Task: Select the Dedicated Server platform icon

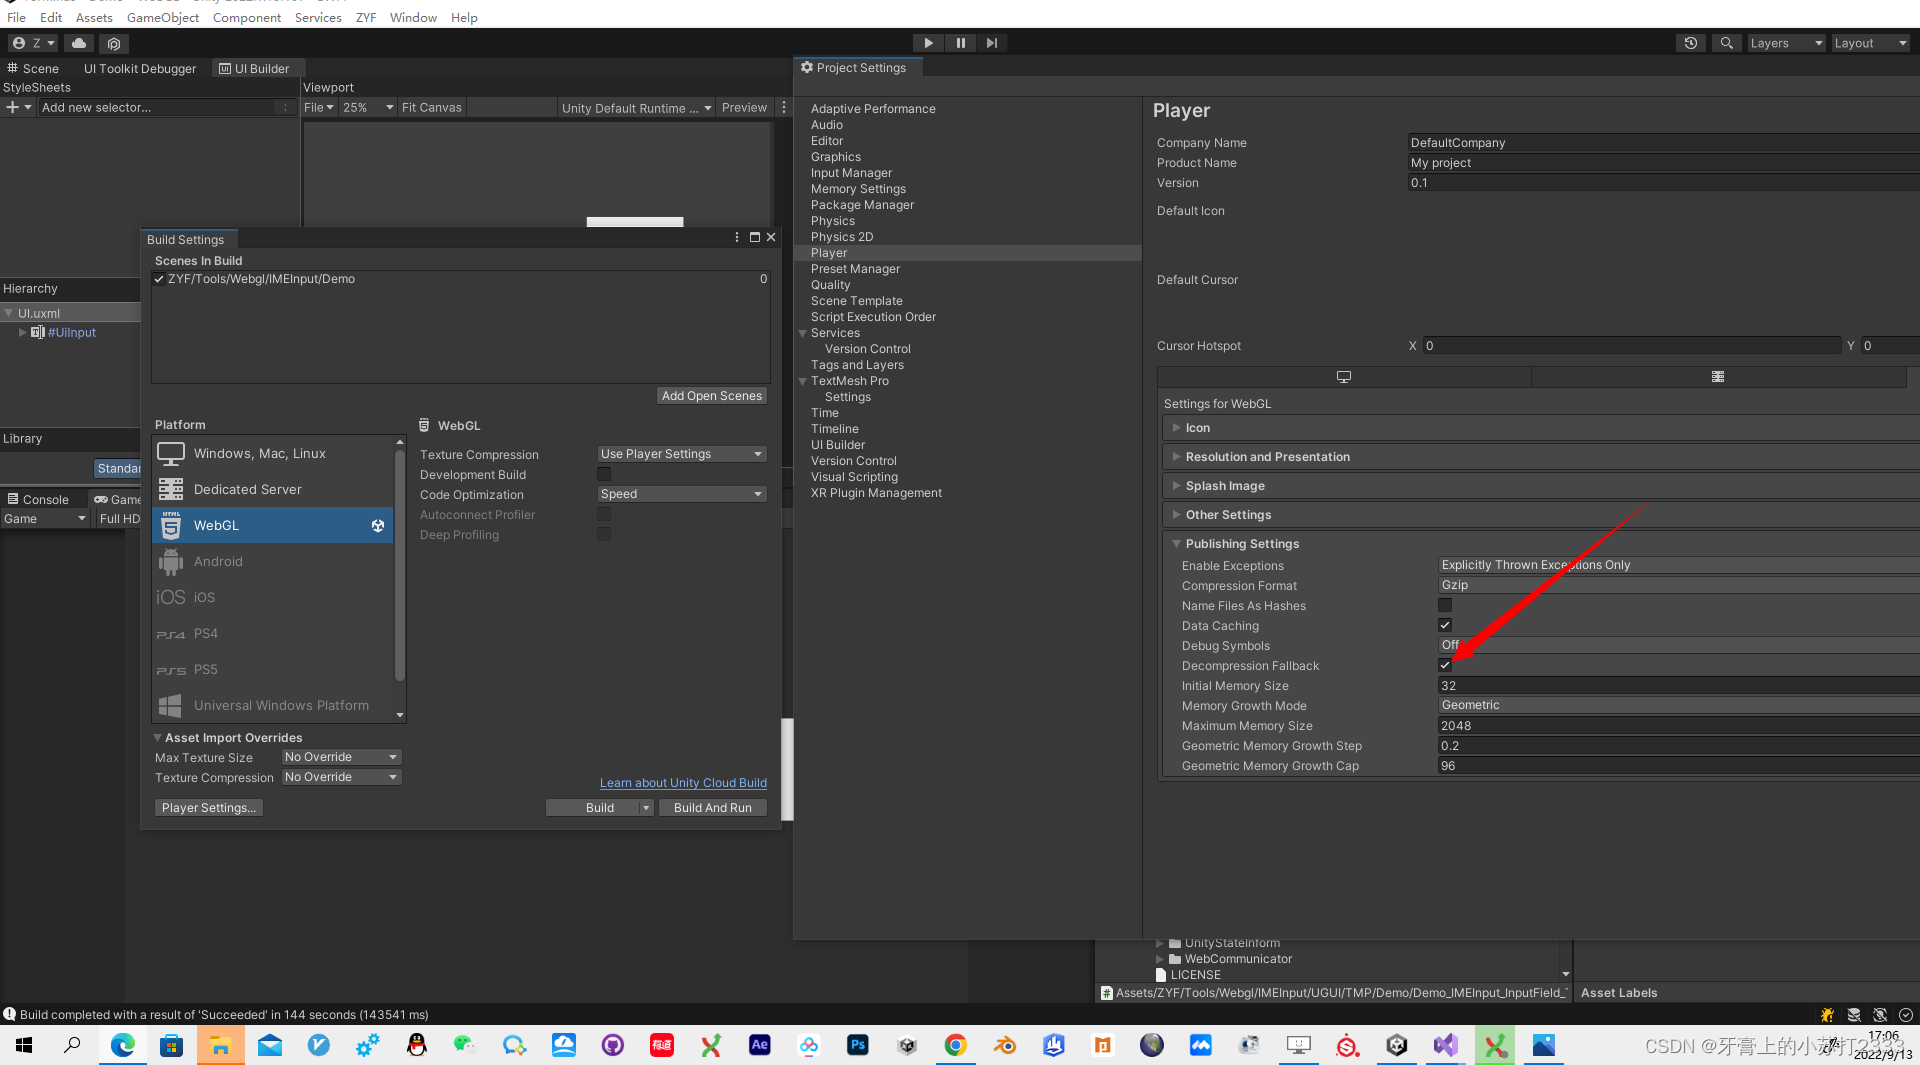Action: [171, 489]
